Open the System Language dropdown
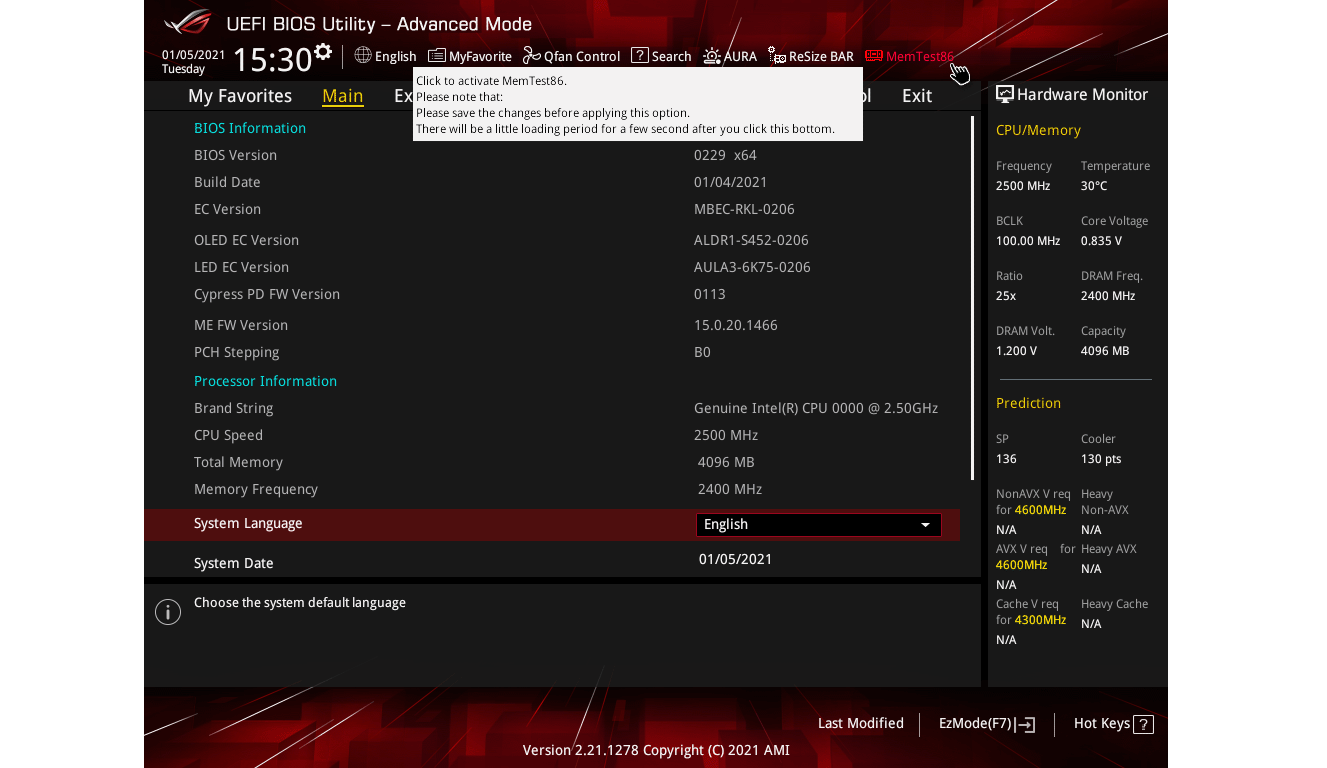The width and height of the screenshot is (1327, 768). (819, 524)
